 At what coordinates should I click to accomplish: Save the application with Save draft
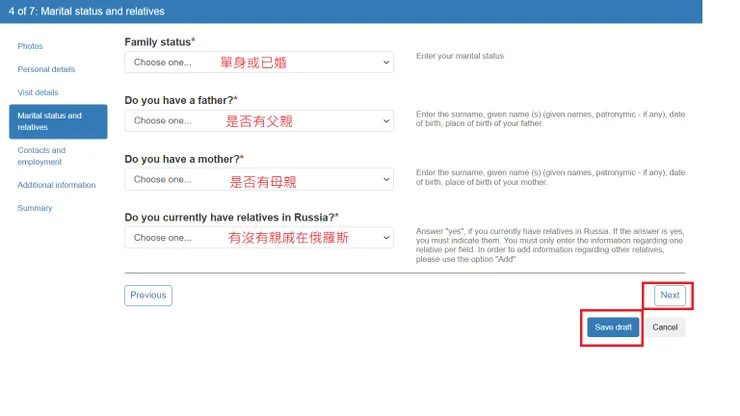click(613, 327)
